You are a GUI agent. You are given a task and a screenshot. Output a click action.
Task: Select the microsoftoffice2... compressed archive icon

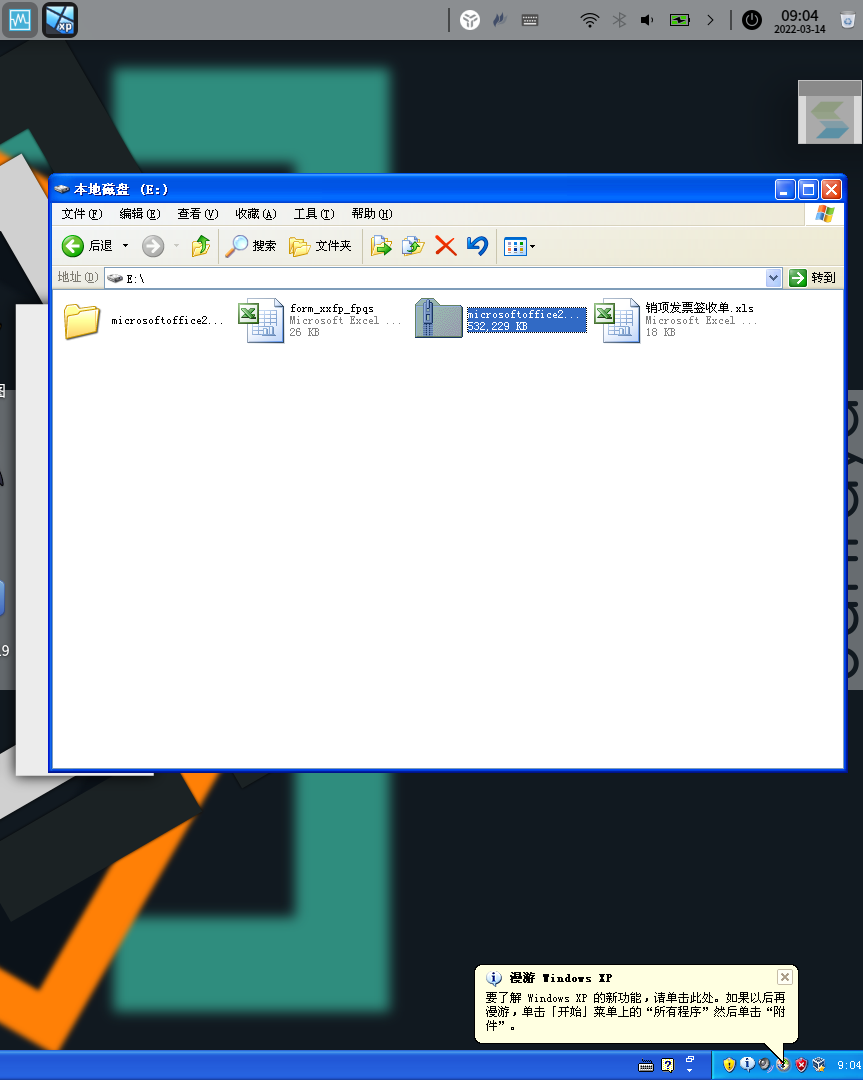pyautogui.click(x=438, y=318)
